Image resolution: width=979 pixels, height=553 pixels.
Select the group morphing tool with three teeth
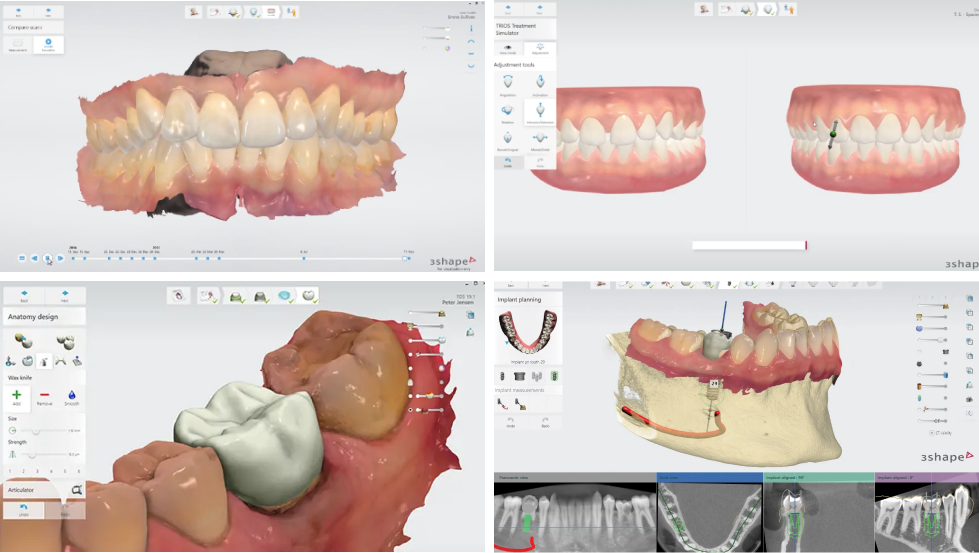65,341
